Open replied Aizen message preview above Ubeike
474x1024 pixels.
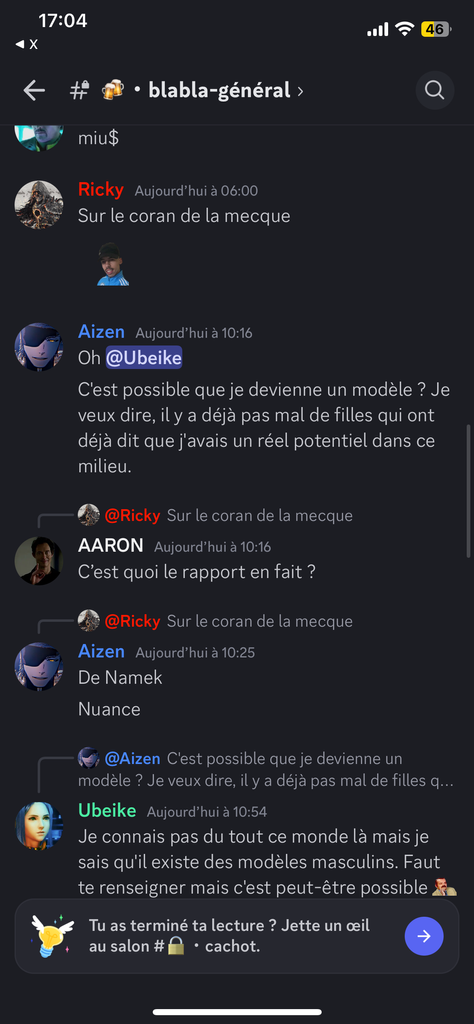(x=266, y=769)
